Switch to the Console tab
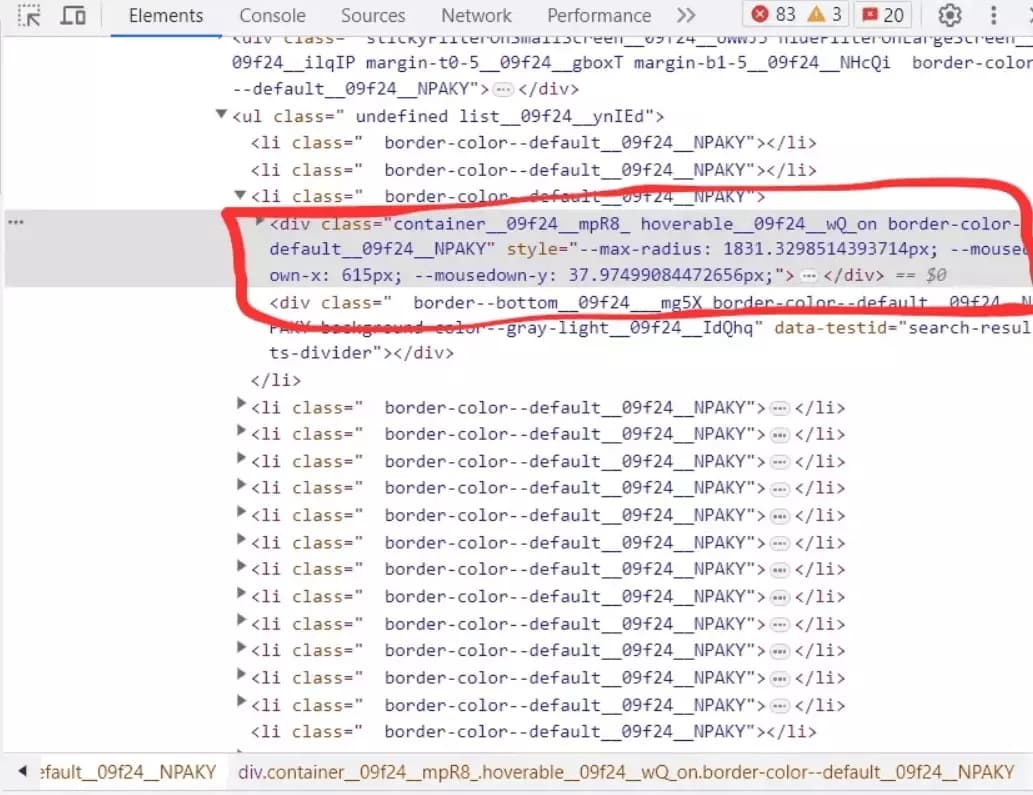Screen dimensions: 1033x795 pyautogui.click(x=271, y=15)
